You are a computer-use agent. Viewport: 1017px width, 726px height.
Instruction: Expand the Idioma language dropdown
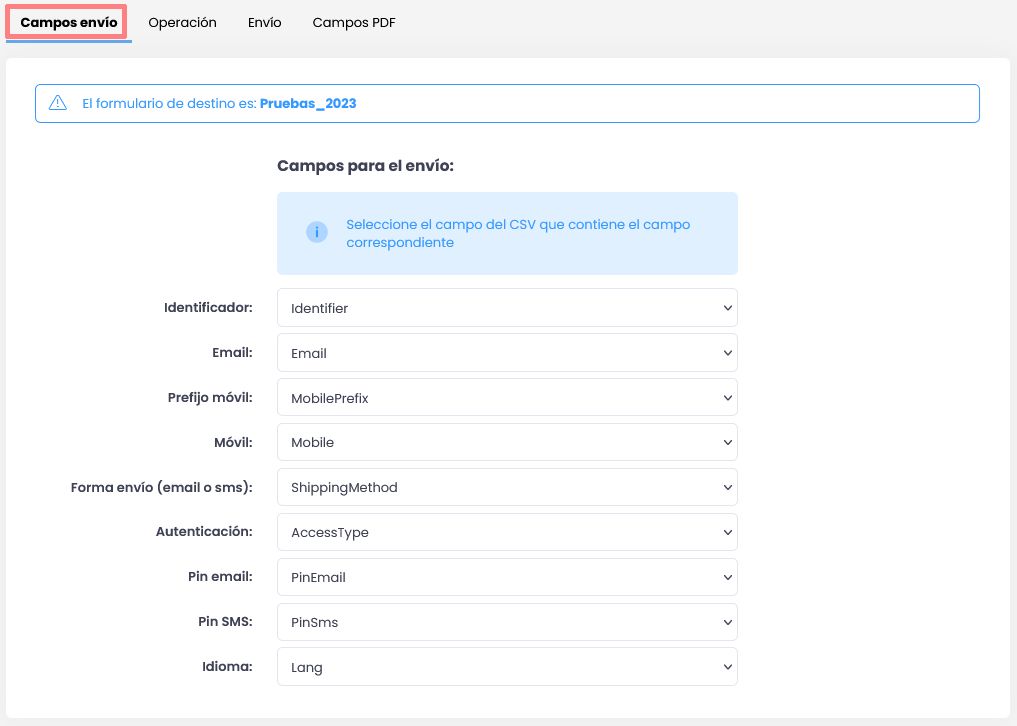(x=507, y=667)
